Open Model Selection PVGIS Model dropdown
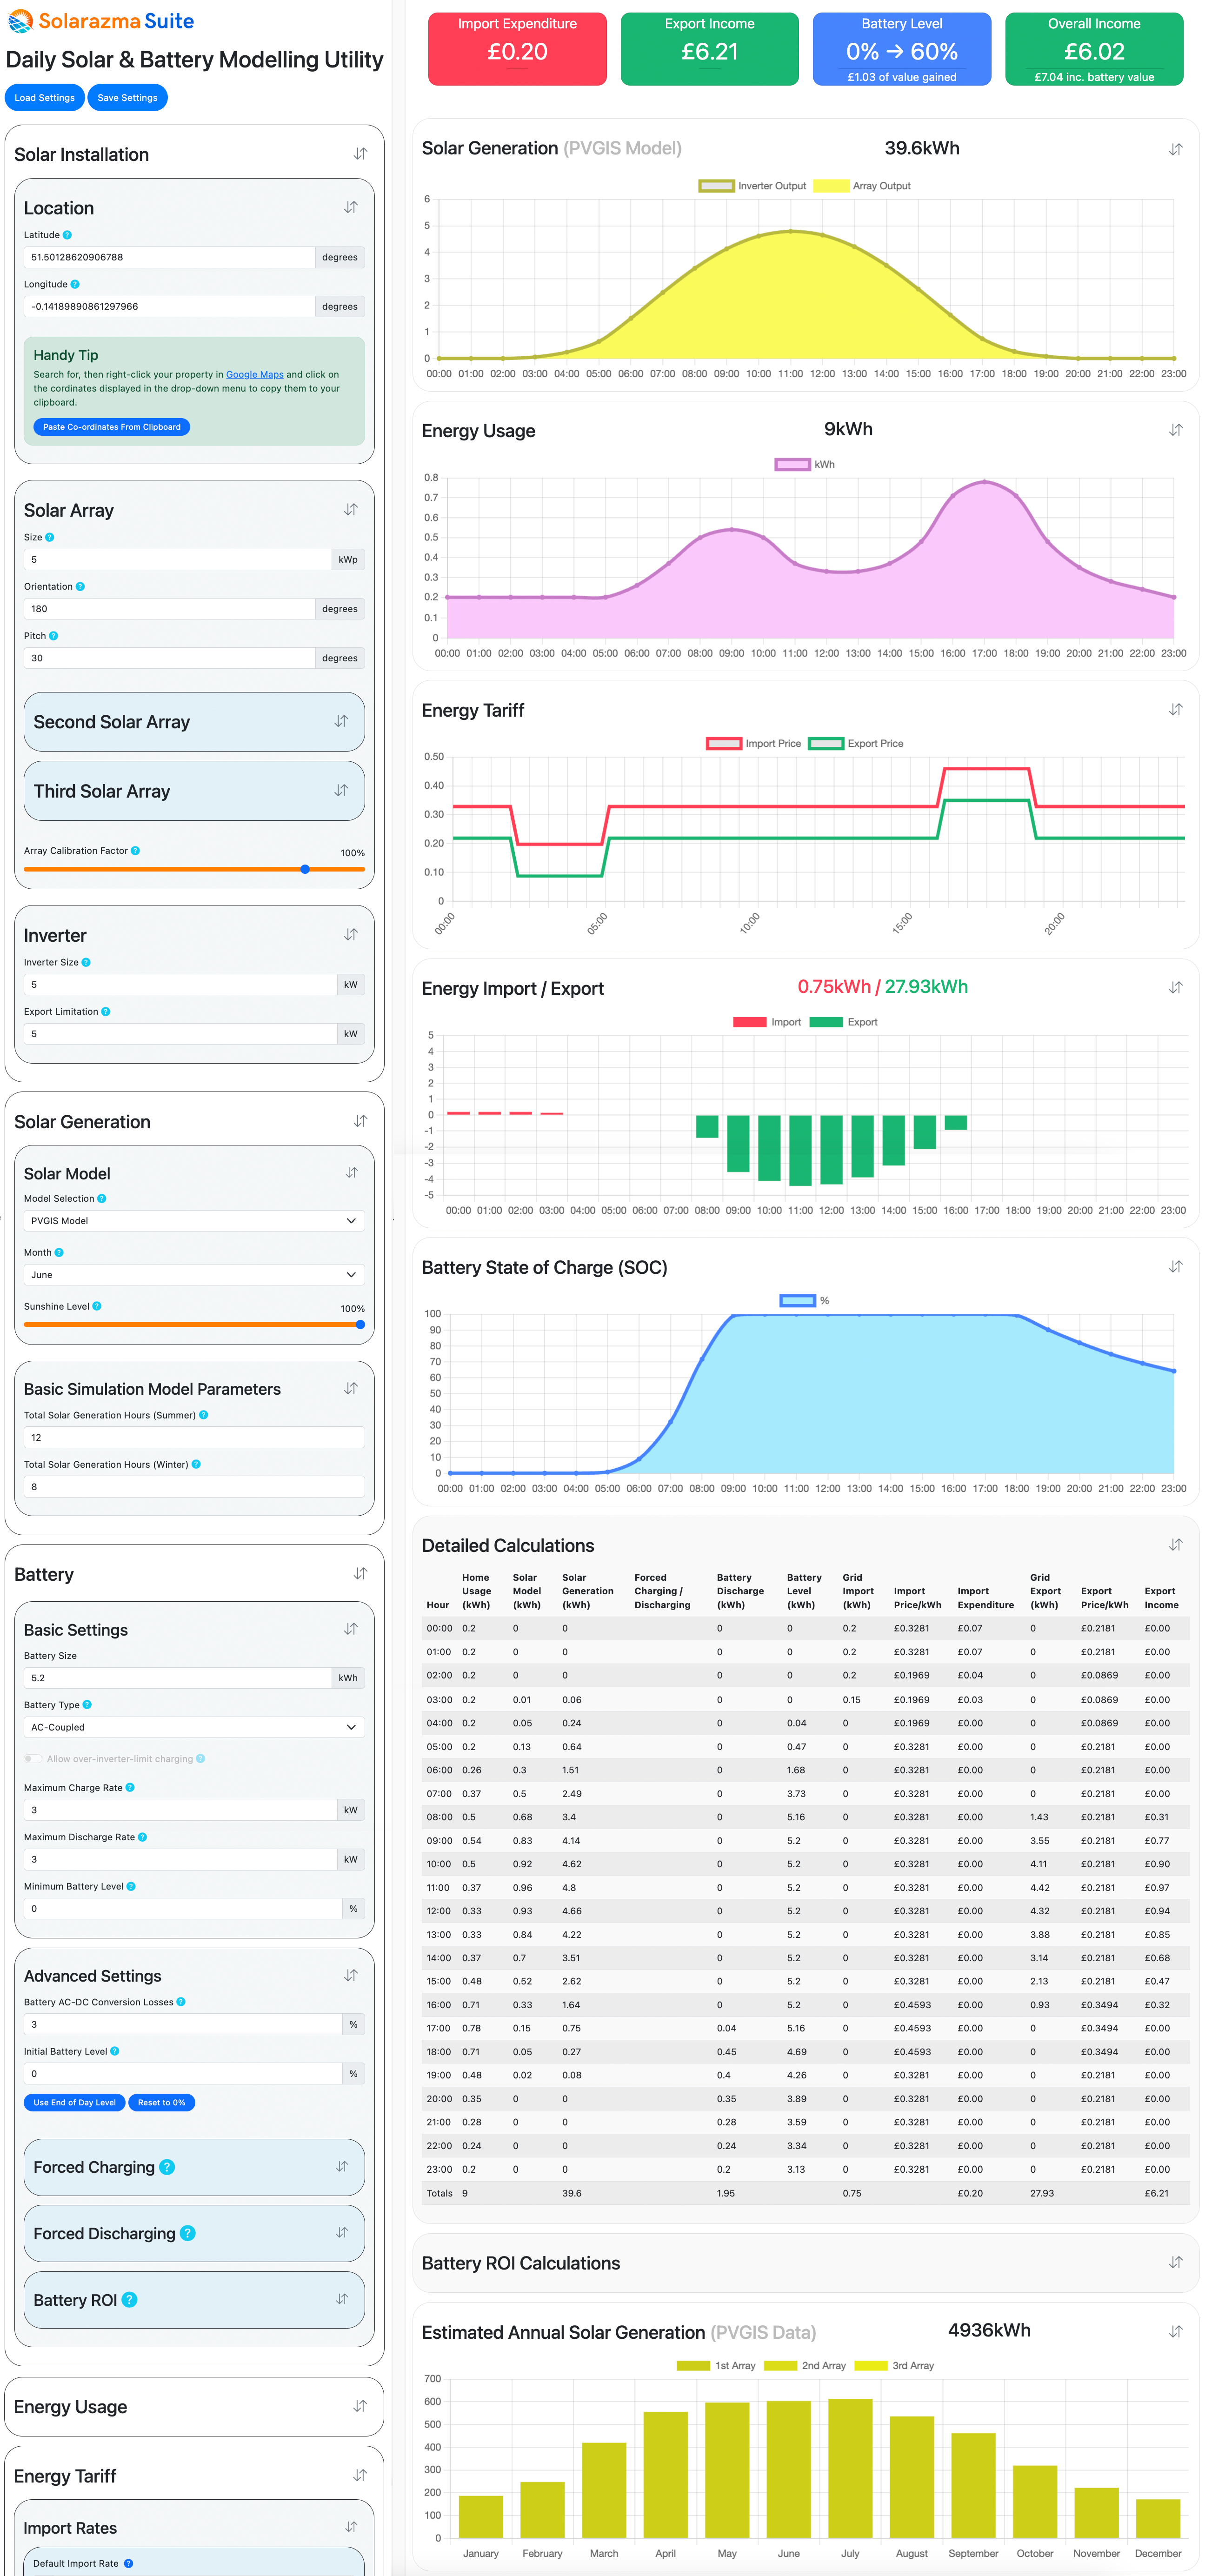 (x=194, y=1220)
